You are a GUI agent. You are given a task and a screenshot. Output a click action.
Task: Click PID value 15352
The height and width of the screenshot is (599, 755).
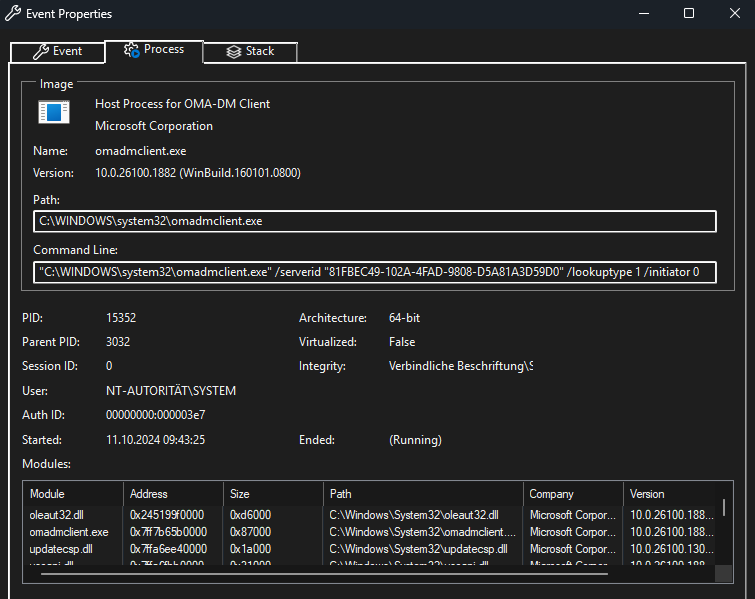(x=121, y=318)
